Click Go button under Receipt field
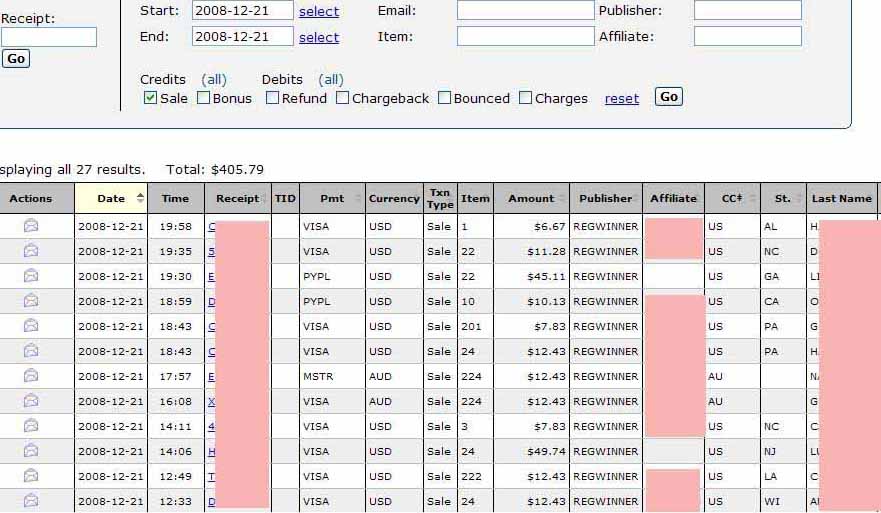The image size is (881, 513). (x=16, y=58)
